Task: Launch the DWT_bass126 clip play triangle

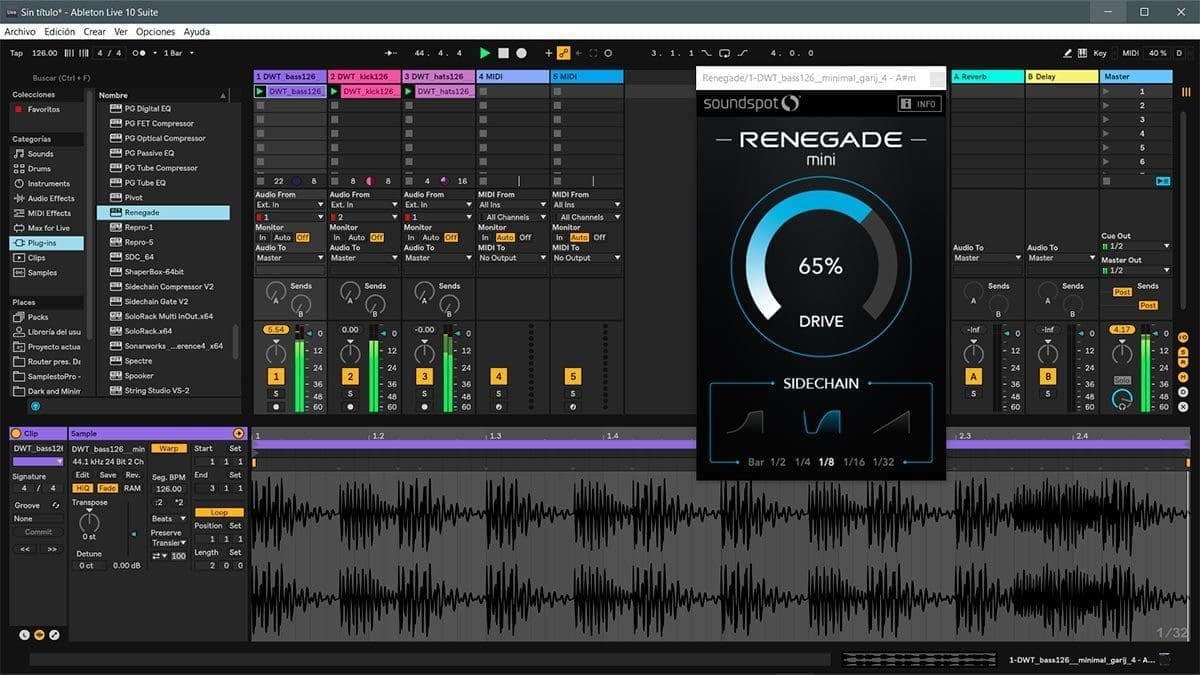Action: click(261, 91)
